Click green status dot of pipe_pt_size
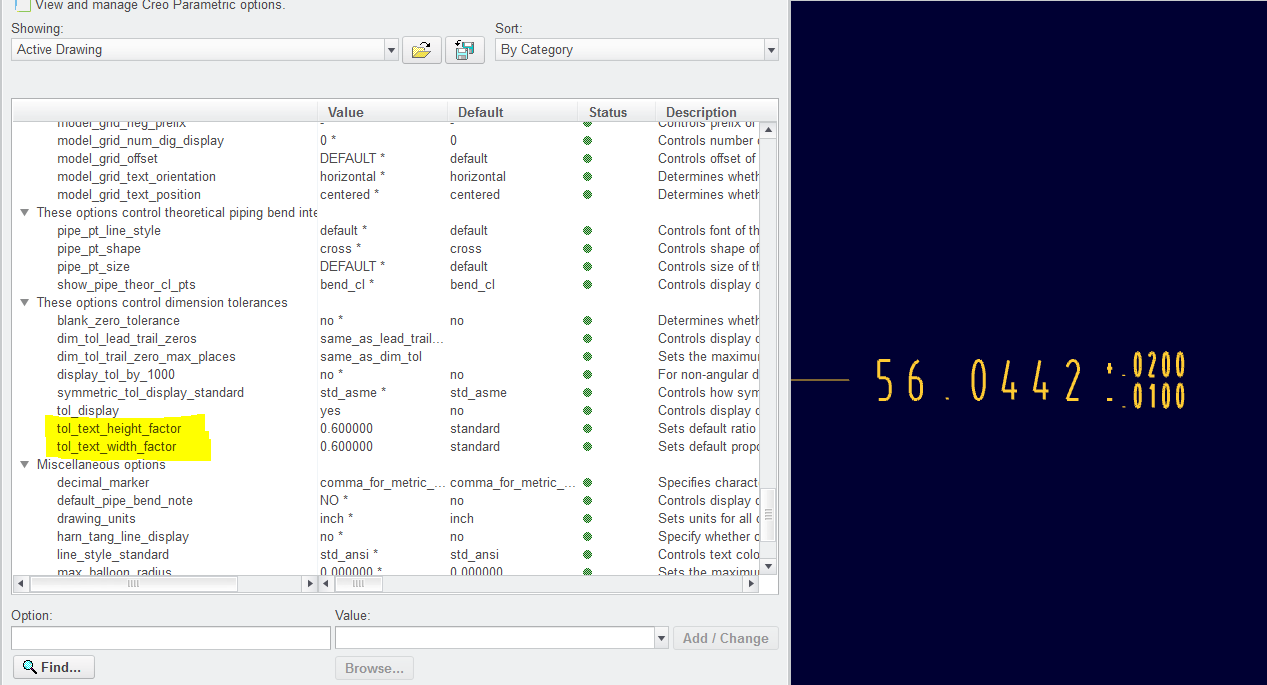1267x685 pixels. coord(587,267)
